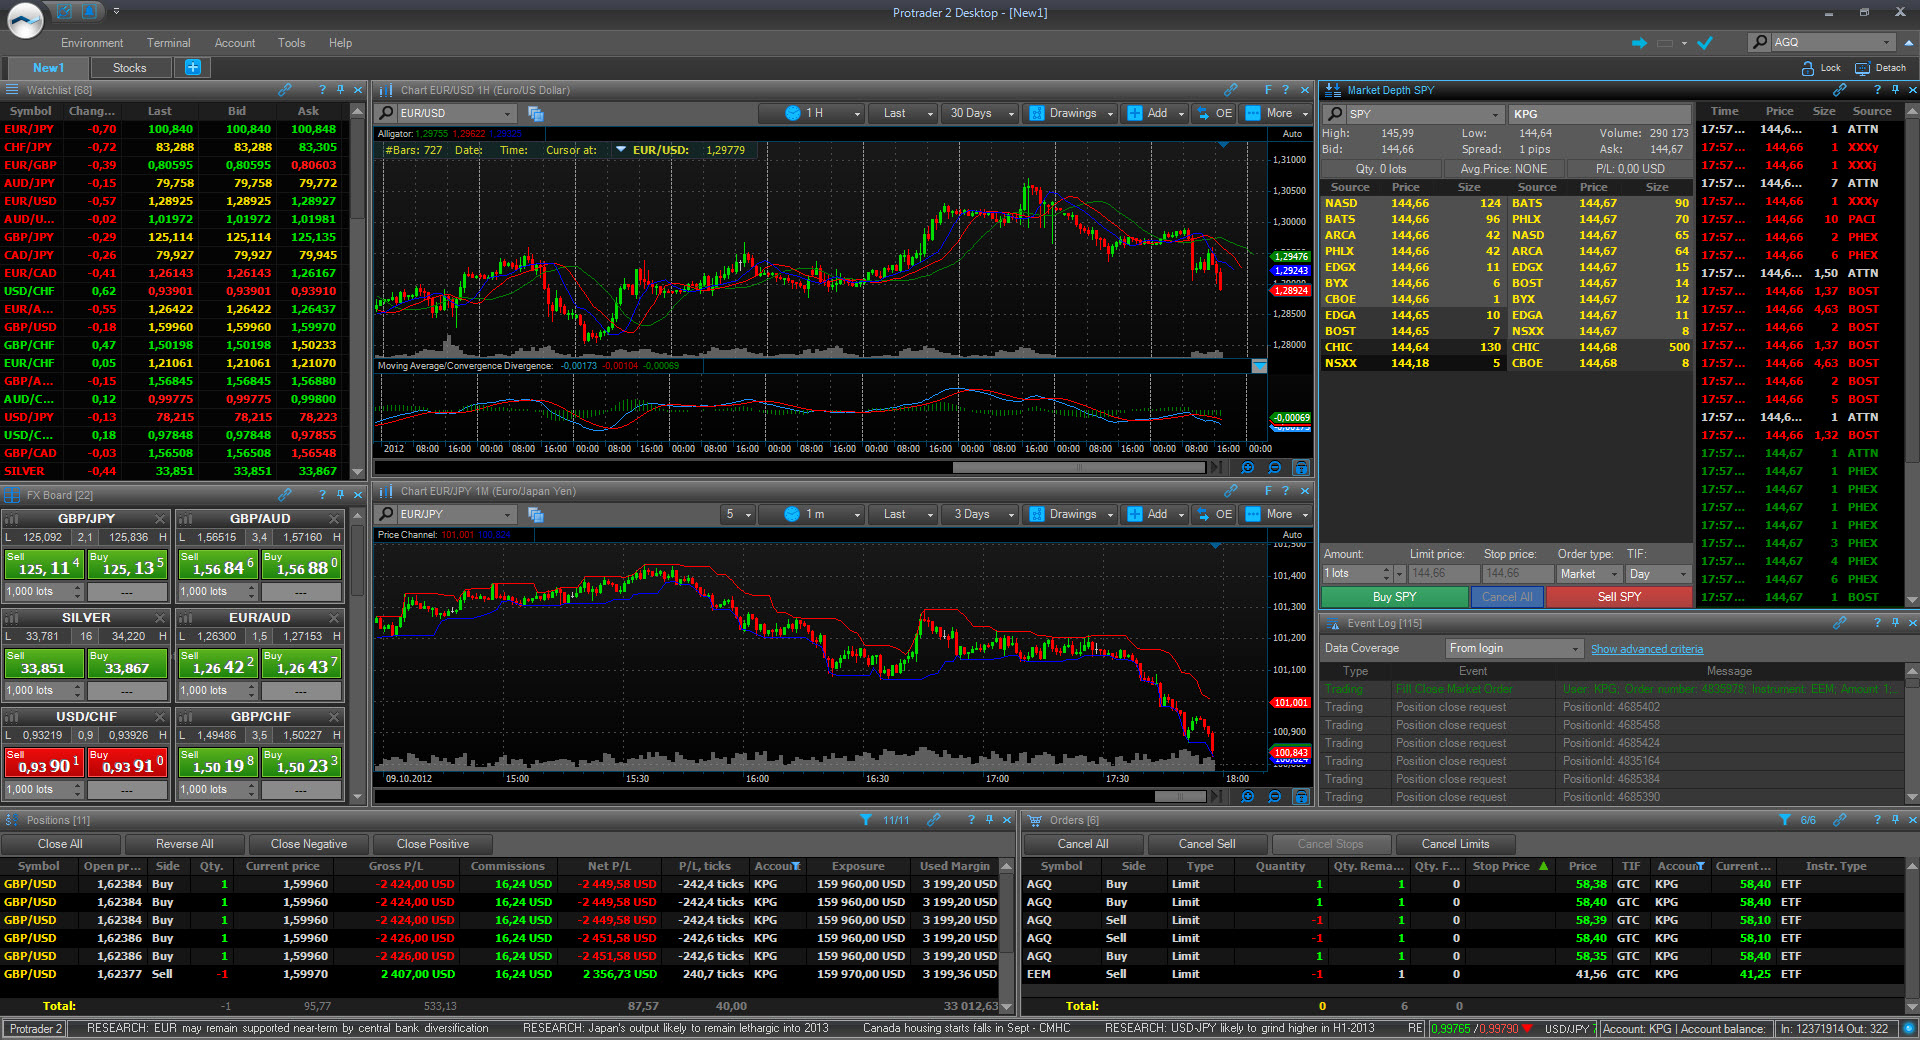
Task: Click the blue checkmark icon in top toolbar
Action: (1706, 43)
